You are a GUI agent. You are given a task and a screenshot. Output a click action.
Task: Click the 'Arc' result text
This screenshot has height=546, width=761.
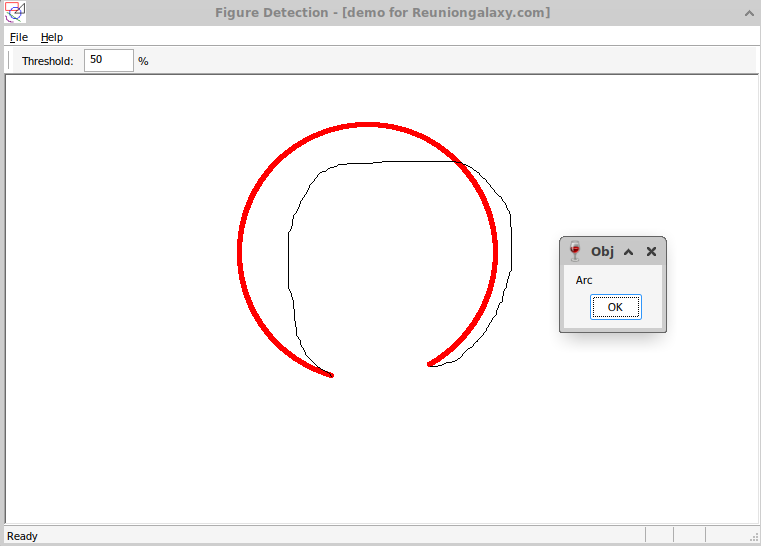point(584,280)
